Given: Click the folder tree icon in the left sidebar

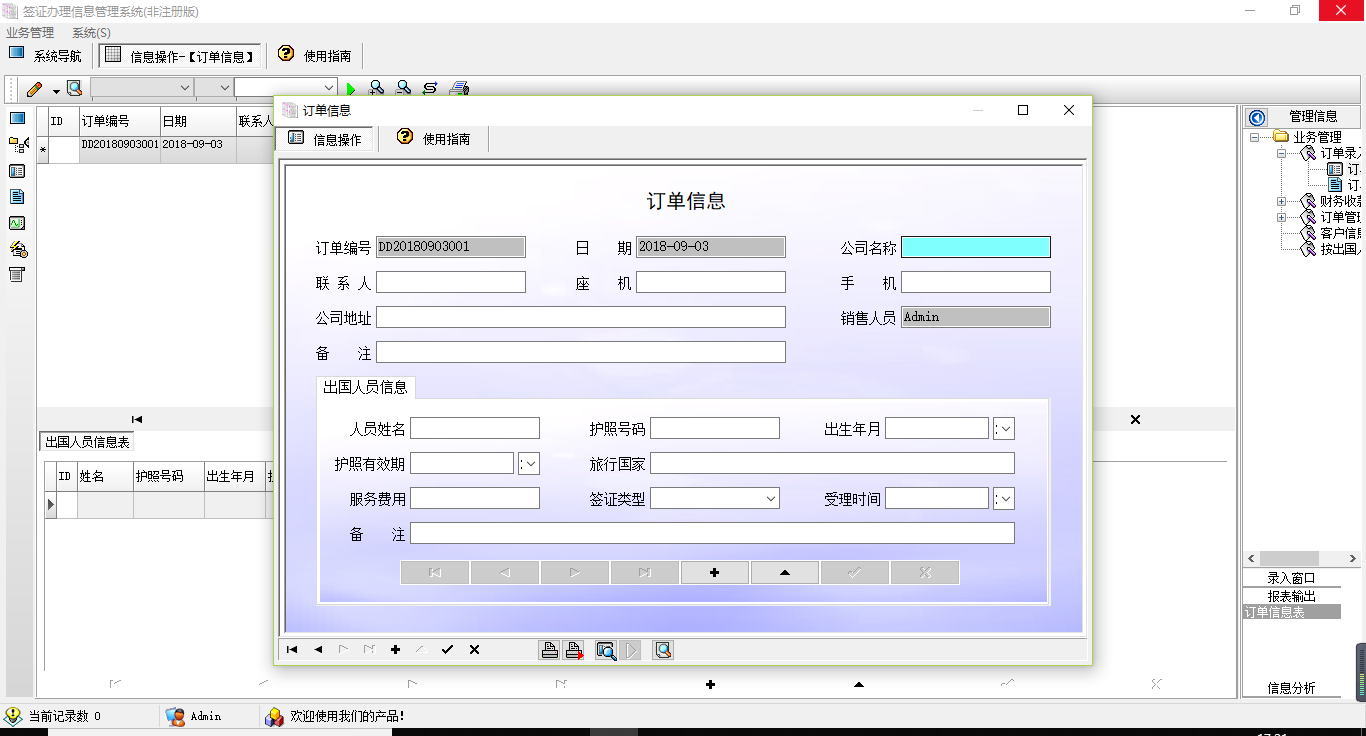Looking at the screenshot, I should 17,145.
